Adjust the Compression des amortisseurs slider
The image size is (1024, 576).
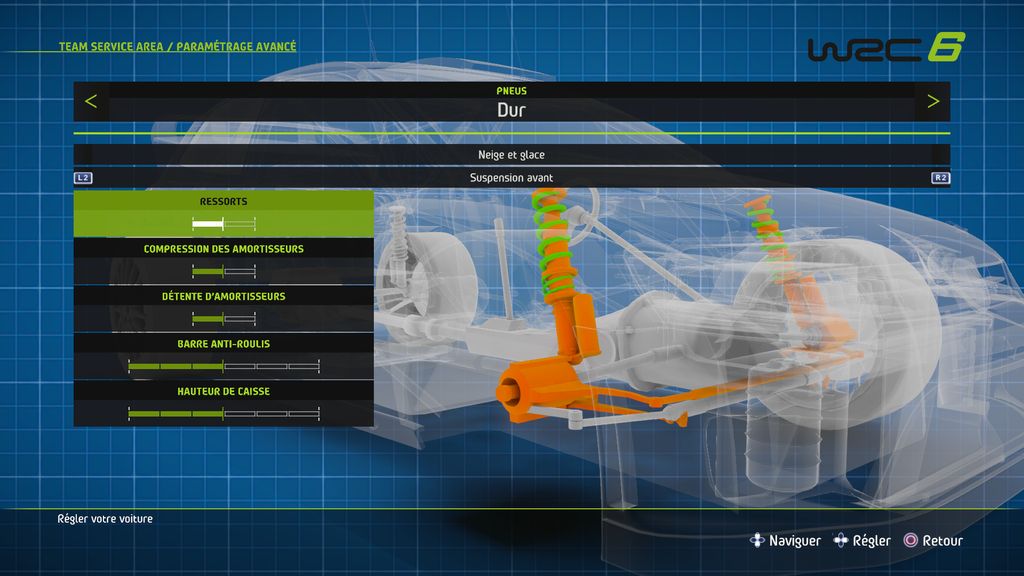[223, 271]
